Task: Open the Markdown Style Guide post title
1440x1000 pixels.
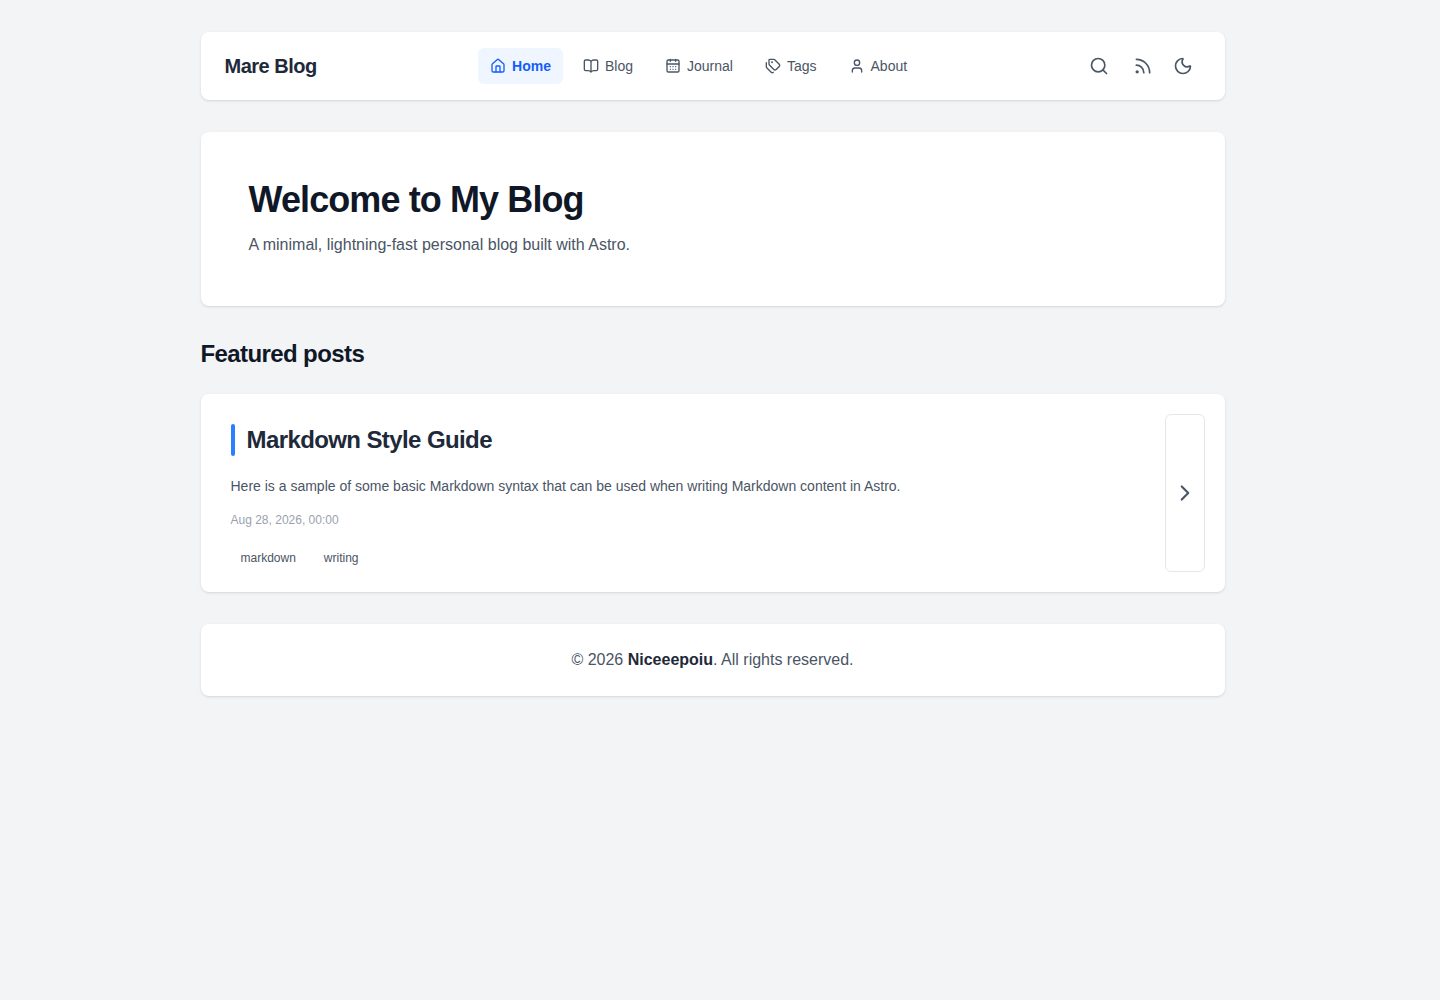Action: 369,440
